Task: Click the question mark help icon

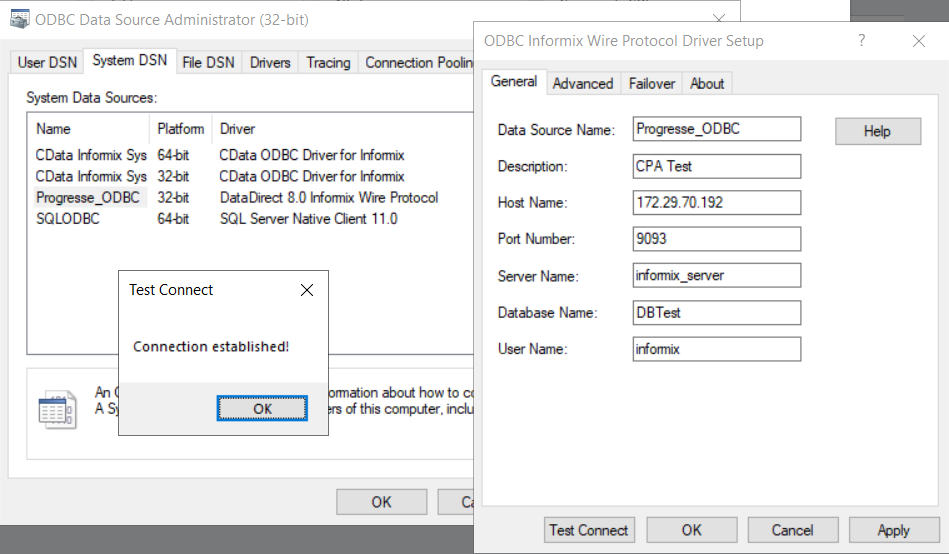Action: point(862,41)
